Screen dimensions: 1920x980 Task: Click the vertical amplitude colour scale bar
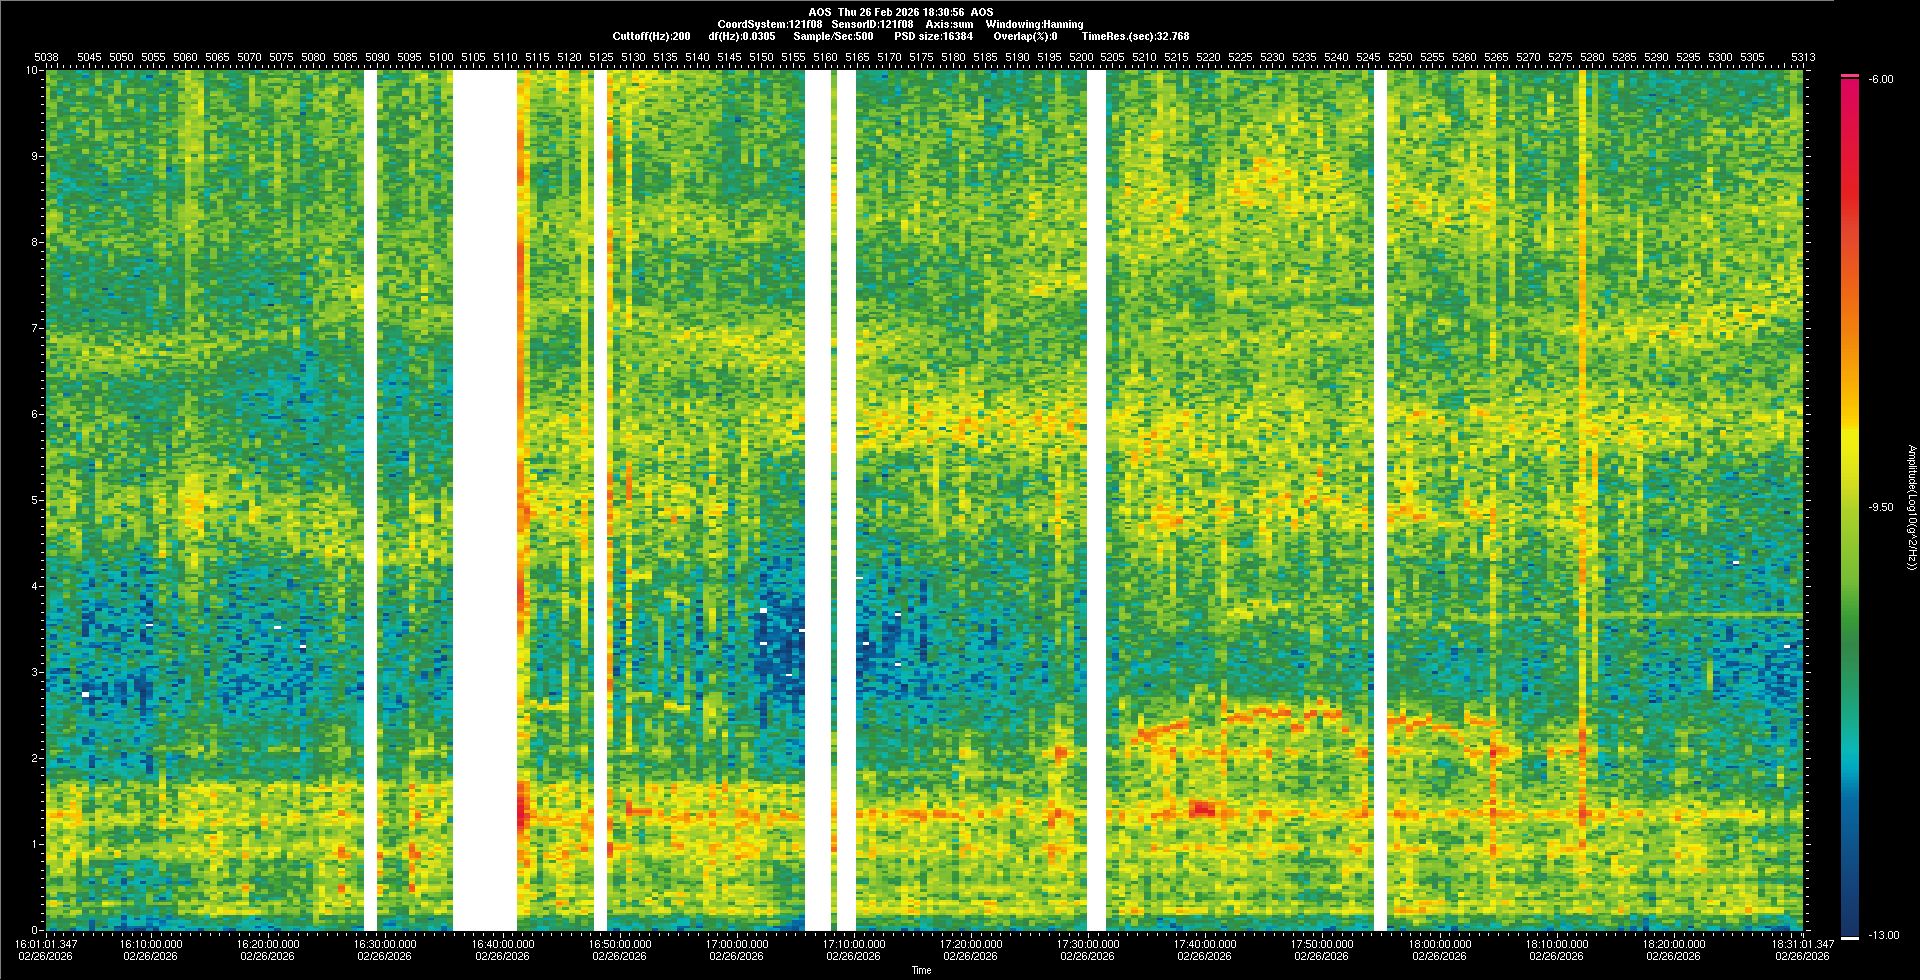(1850, 507)
